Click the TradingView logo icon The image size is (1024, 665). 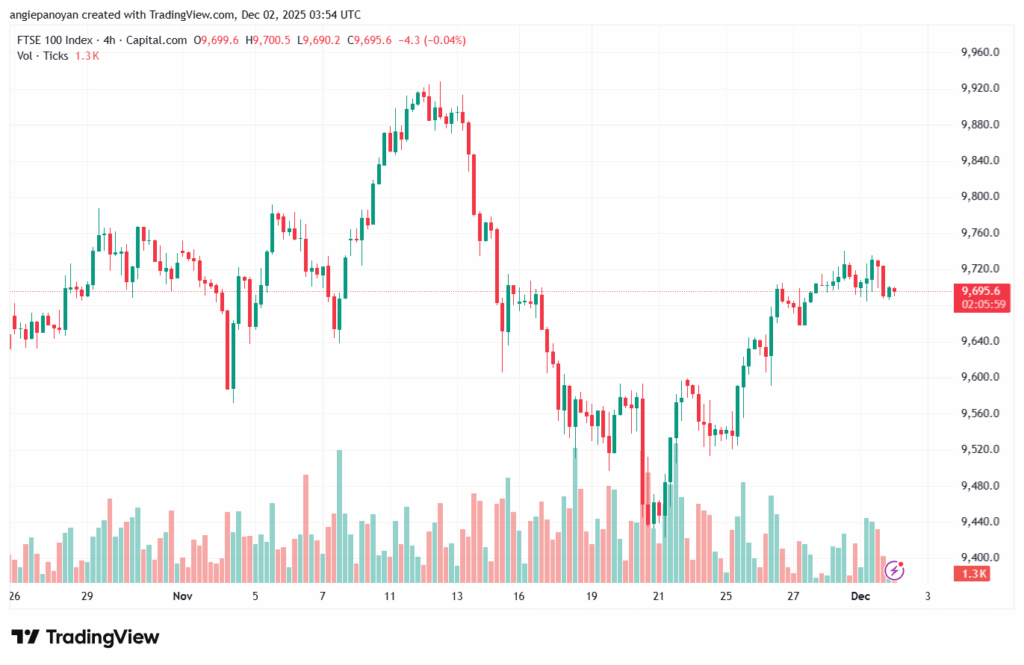click(x=25, y=637)
